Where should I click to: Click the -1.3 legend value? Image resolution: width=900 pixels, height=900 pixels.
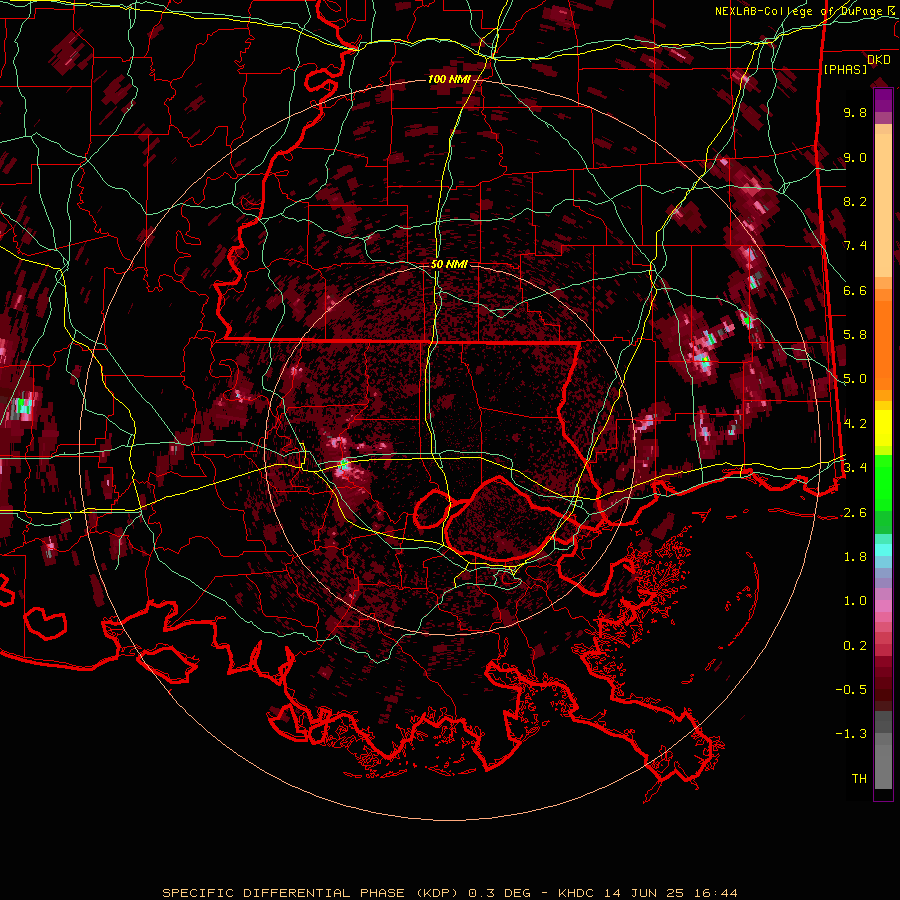[x=851, y=734]
